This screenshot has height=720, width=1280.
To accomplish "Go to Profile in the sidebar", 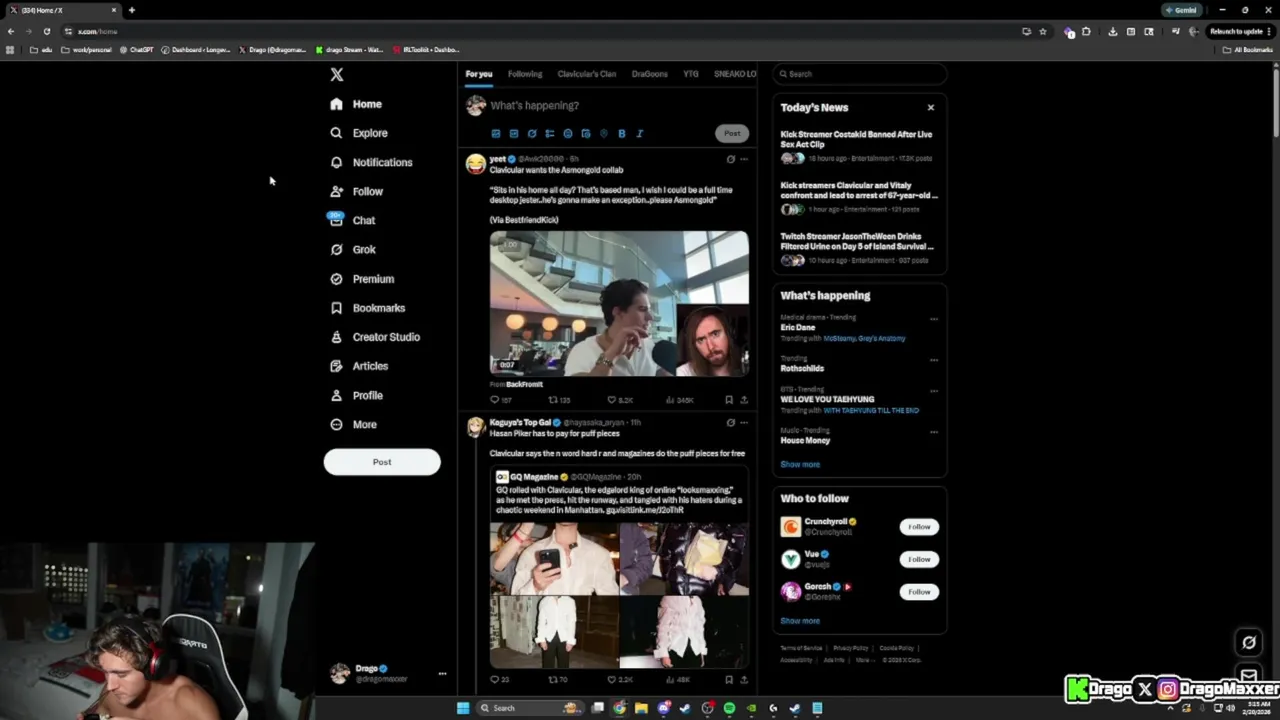I will coord(356,395).
